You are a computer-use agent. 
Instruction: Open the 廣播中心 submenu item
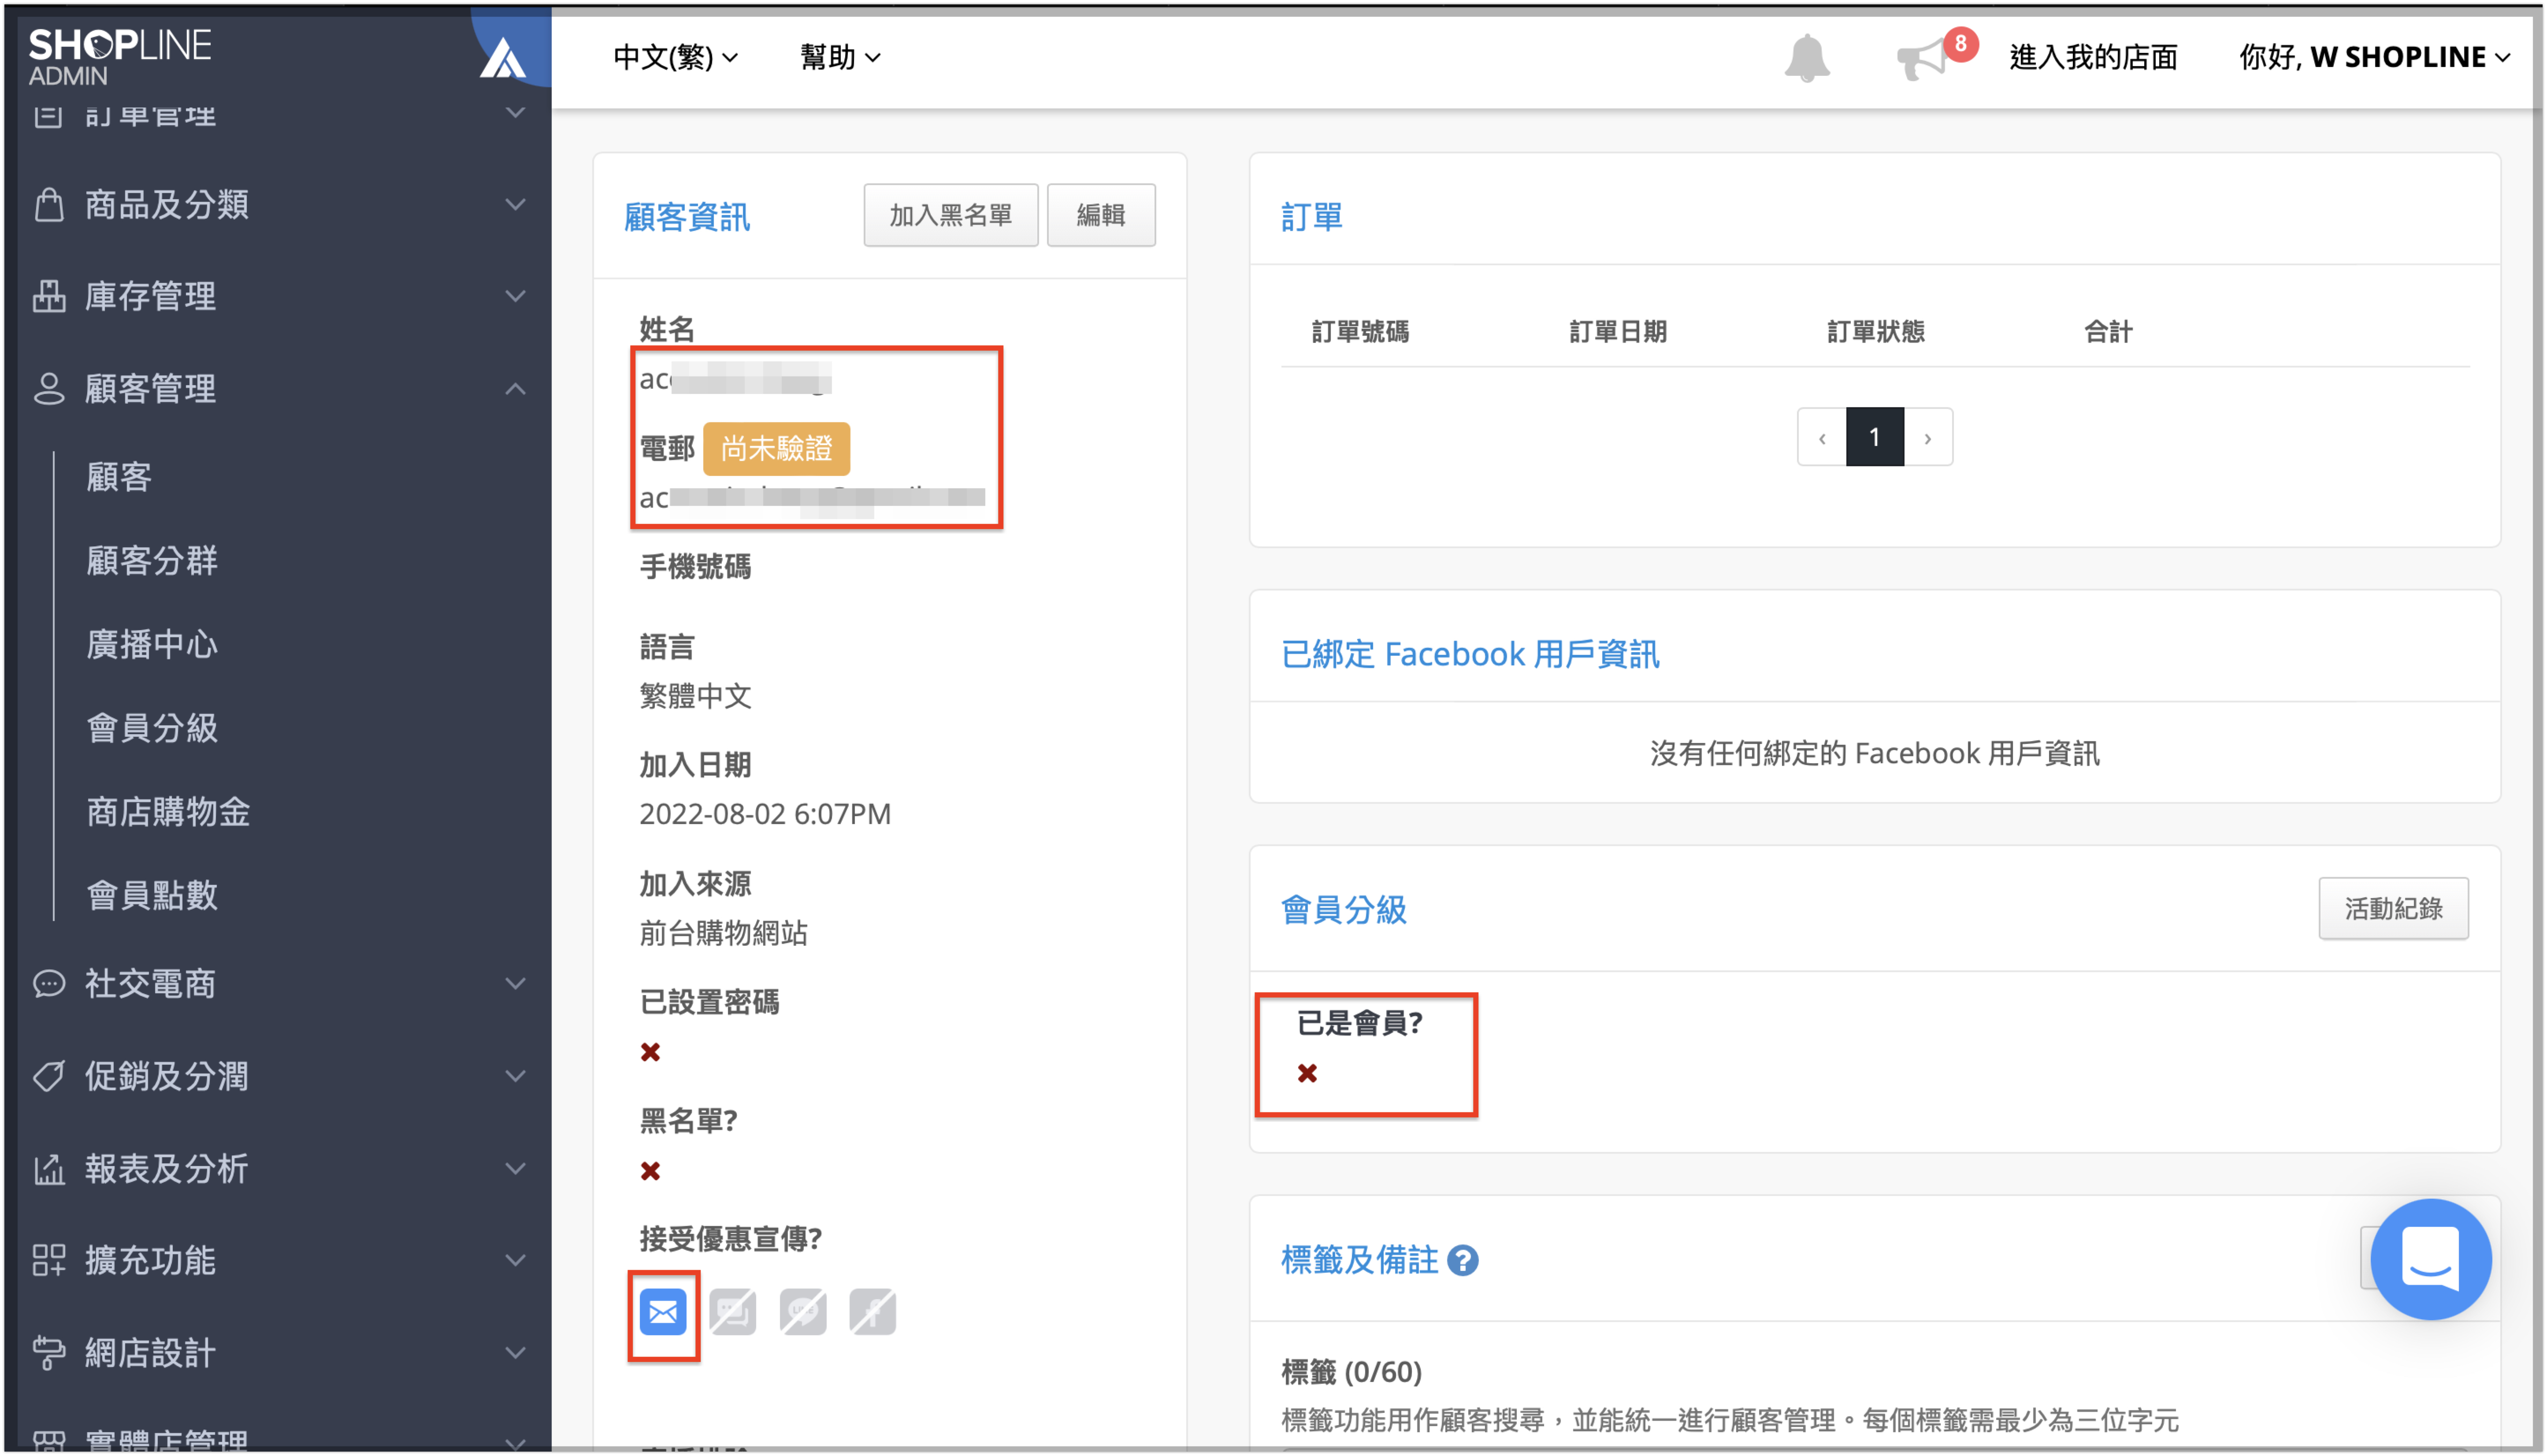coord(152,644)
